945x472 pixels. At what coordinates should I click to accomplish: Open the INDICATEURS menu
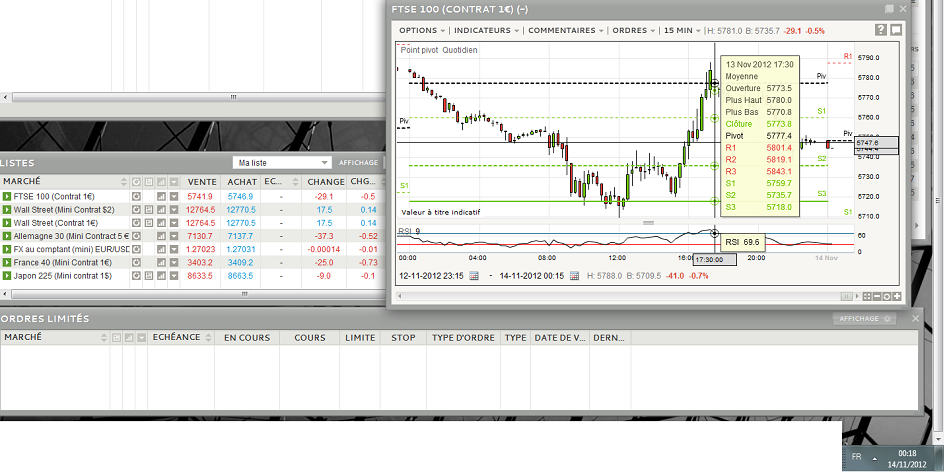[x=486, y=30]
